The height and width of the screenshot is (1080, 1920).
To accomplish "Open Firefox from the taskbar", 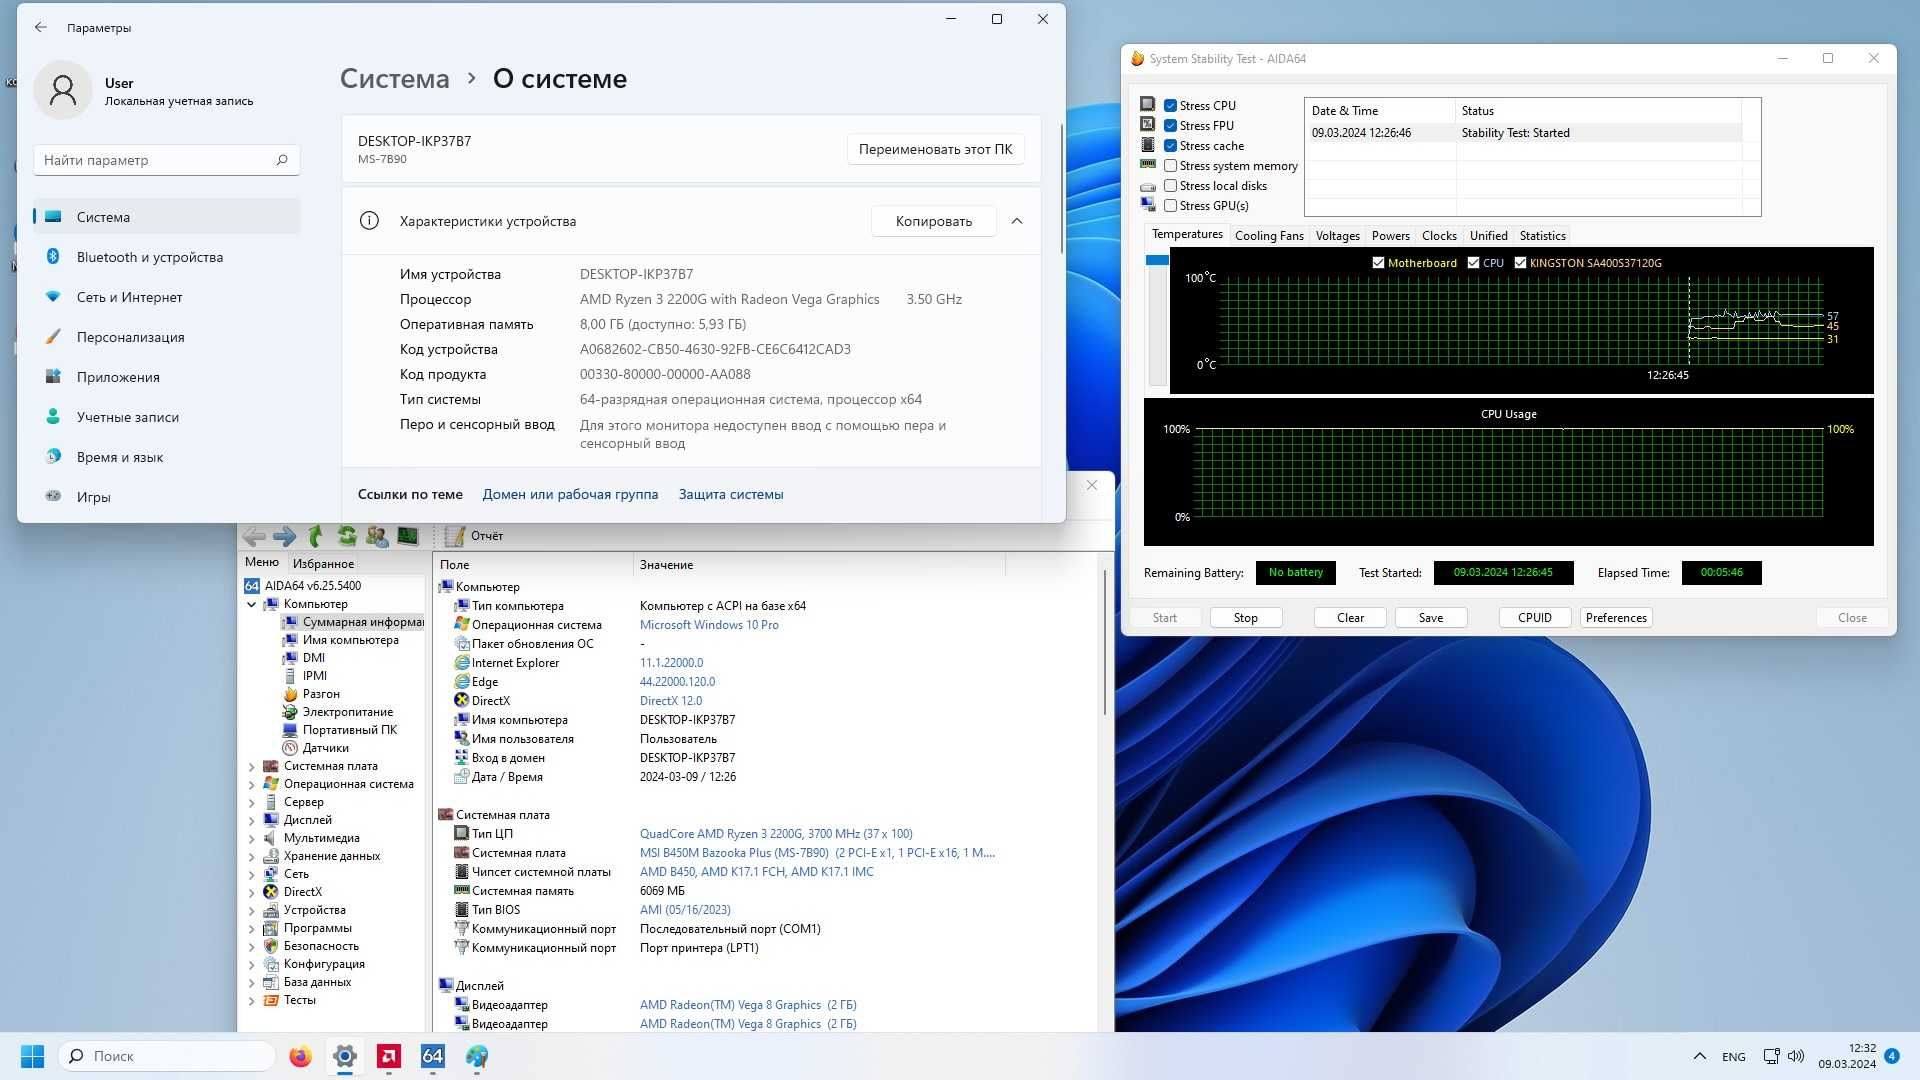I will (300, 1056).
